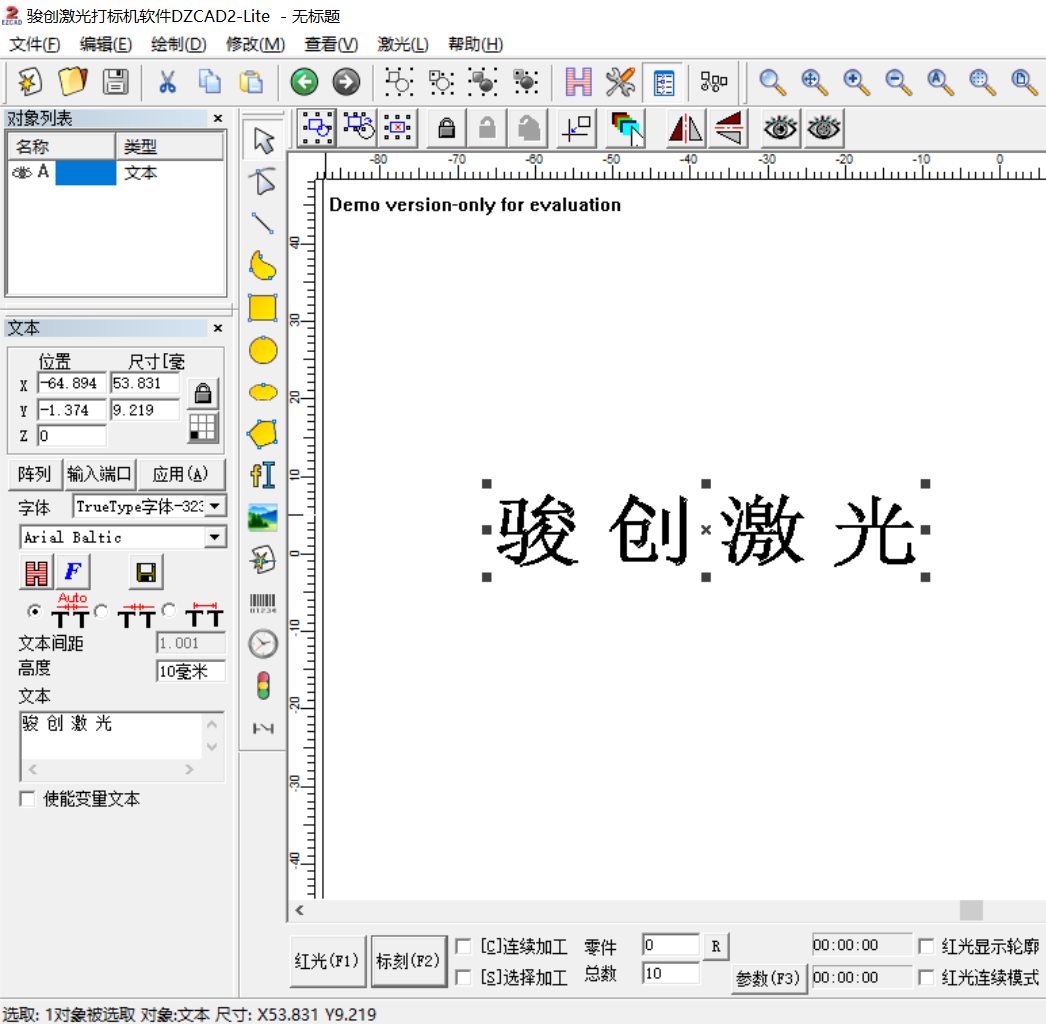This screenshot has height=1024, width=1046.
Task: Insert a delay timer with the clock icon
Action: click(x=263, y=644)
